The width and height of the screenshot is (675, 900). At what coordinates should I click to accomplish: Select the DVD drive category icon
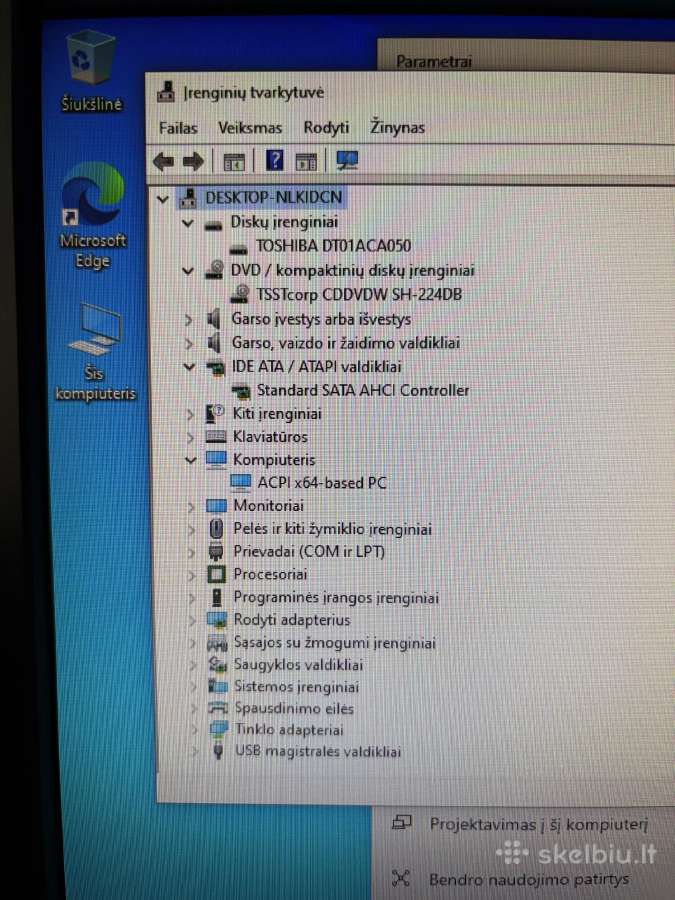tap(214, 270)
